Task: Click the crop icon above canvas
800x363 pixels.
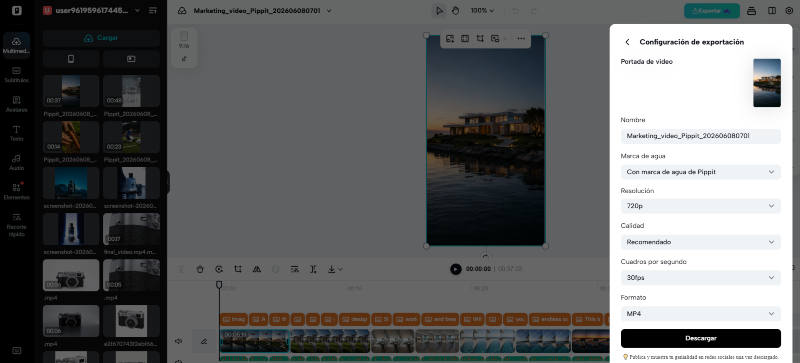Action: click(x=480, y=38)
